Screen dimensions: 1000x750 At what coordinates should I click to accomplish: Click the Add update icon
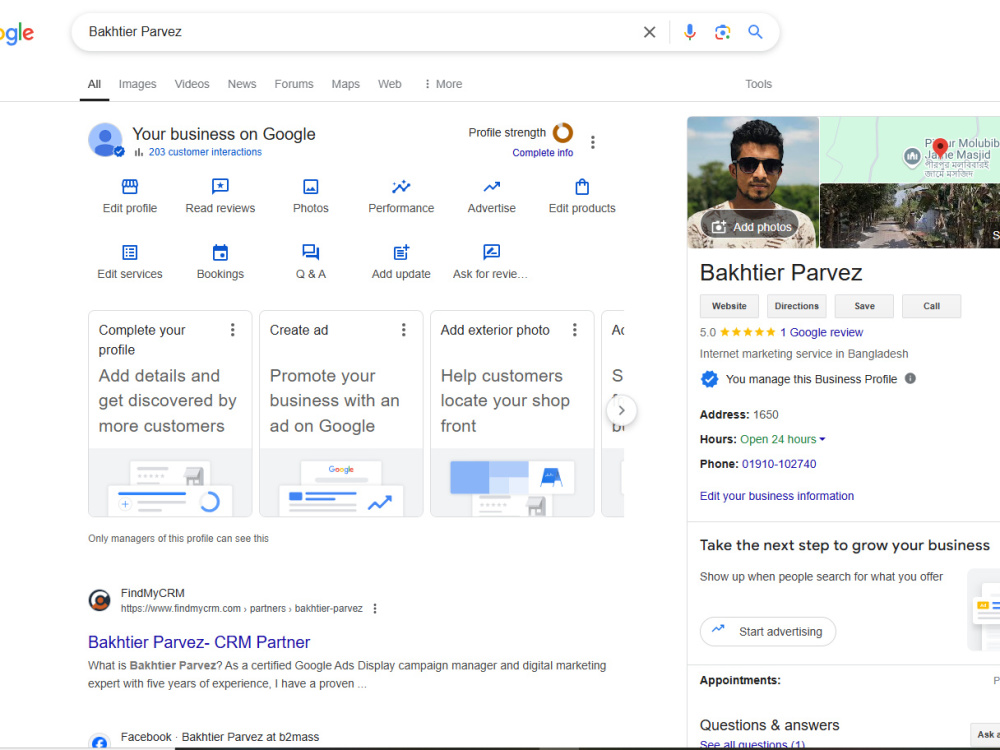point(401,253)
